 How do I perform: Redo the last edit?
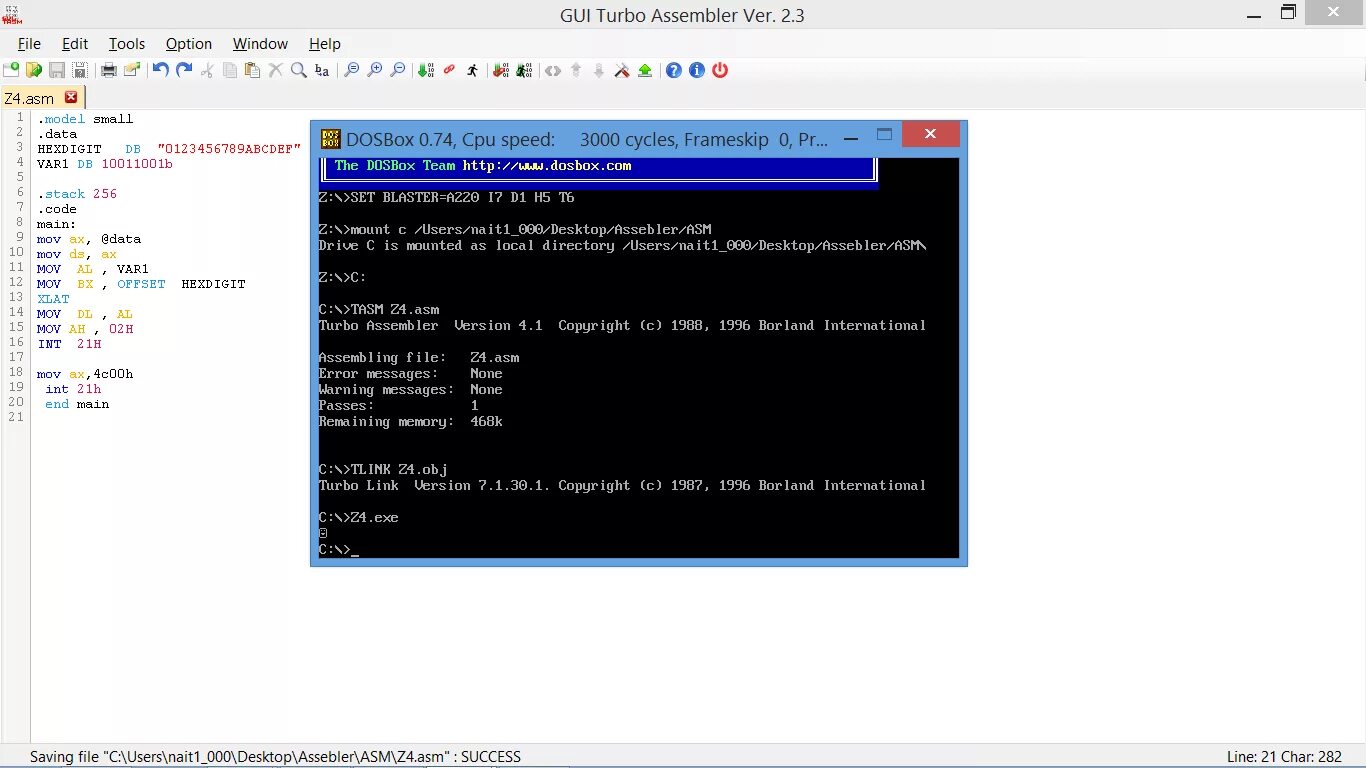184,70
